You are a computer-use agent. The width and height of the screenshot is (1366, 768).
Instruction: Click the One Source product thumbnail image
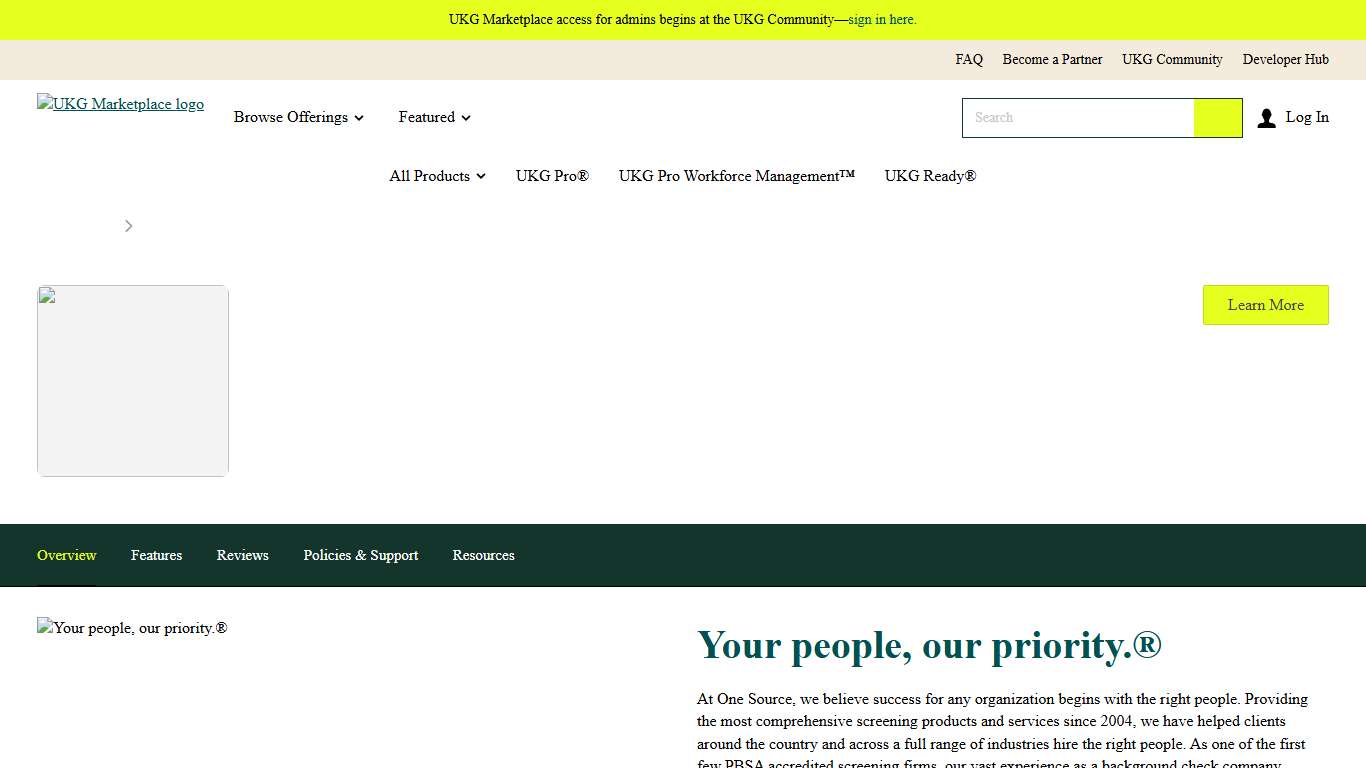click(x=132, y=380)
